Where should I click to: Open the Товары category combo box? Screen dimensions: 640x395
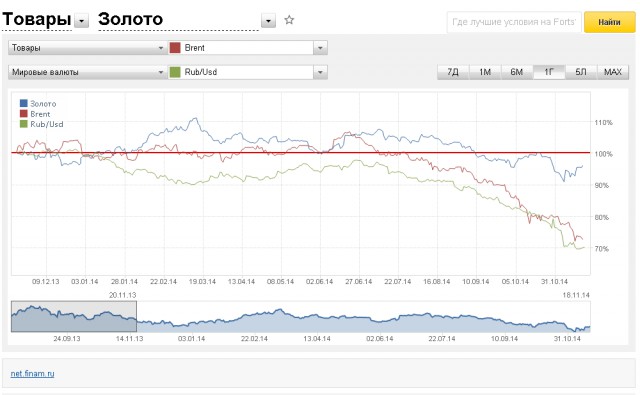click(87, 48)
